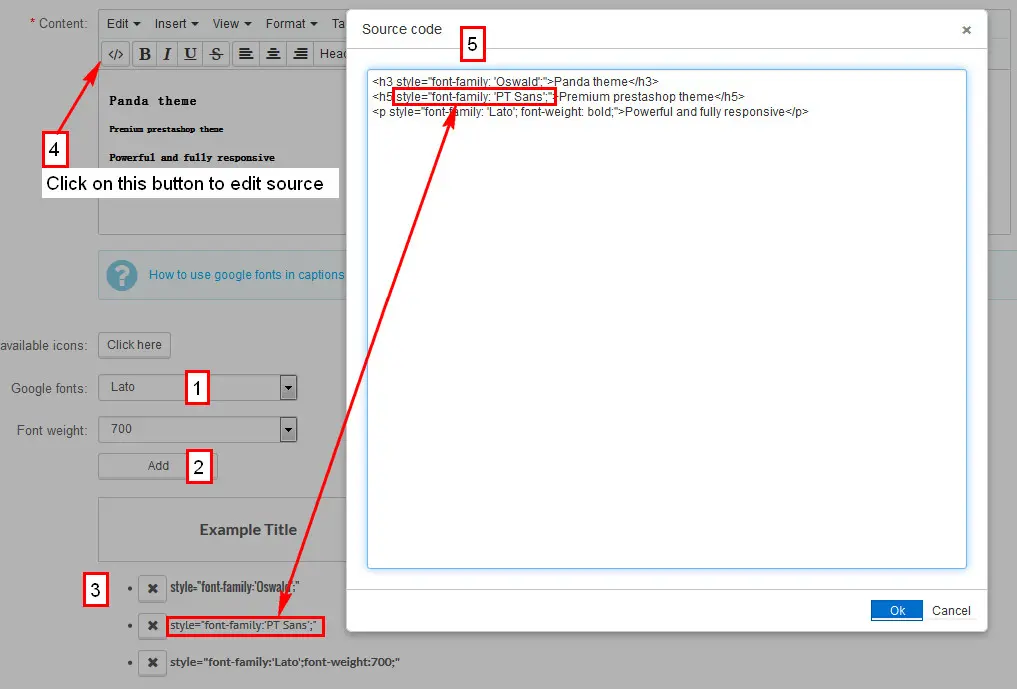Toggle italic formatting in editor toolbar
The image size is (1017, 689).
[167, 54]
